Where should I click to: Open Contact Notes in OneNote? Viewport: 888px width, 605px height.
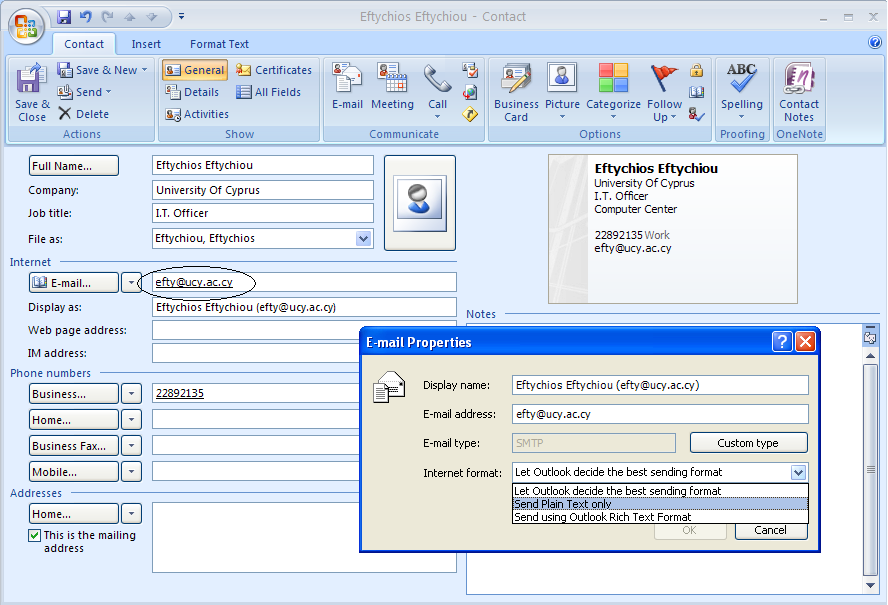point(799,92)
